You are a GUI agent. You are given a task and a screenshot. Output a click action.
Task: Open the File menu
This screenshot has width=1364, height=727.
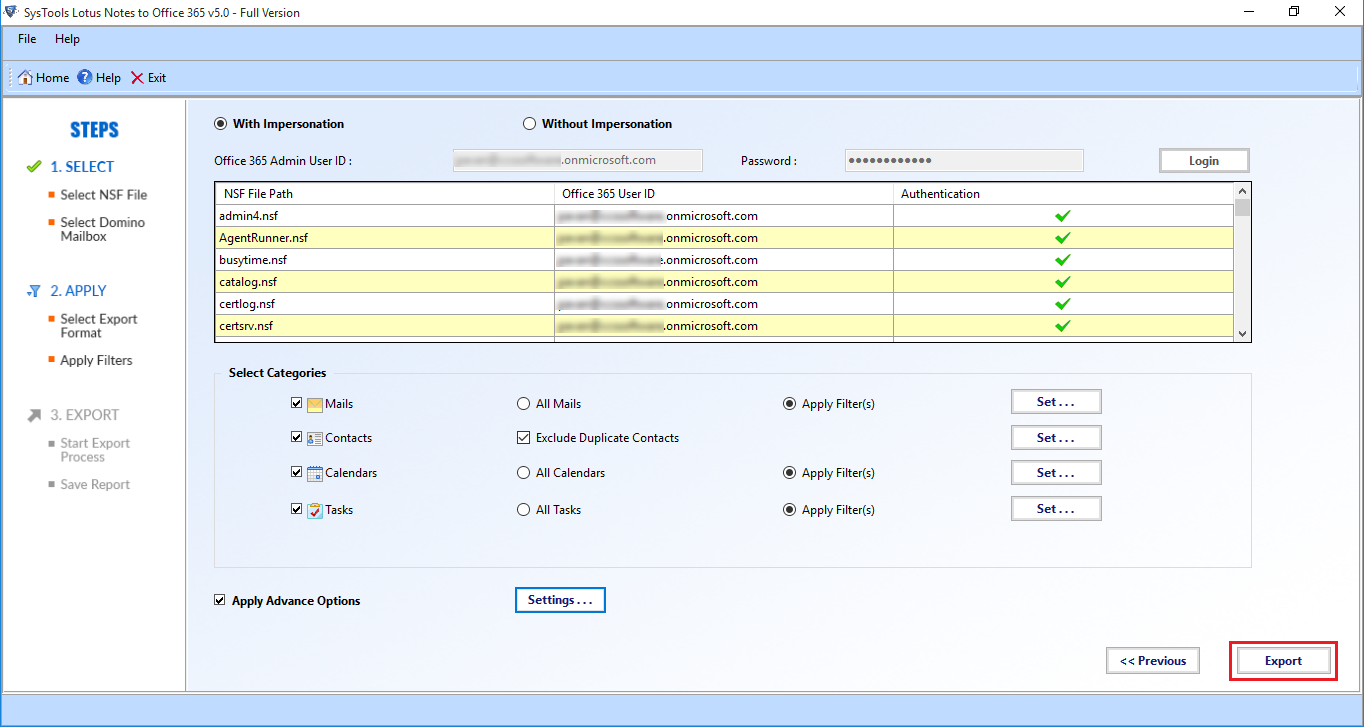tap(26, 39)
